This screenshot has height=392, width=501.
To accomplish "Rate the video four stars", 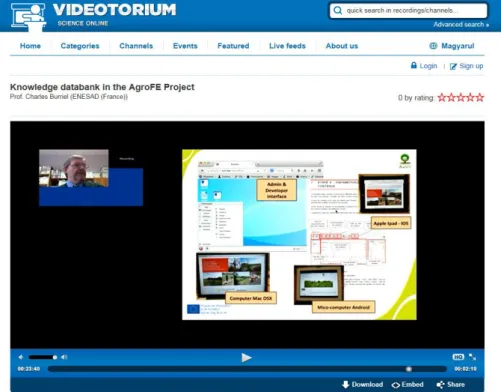I will tap(470, 98).
